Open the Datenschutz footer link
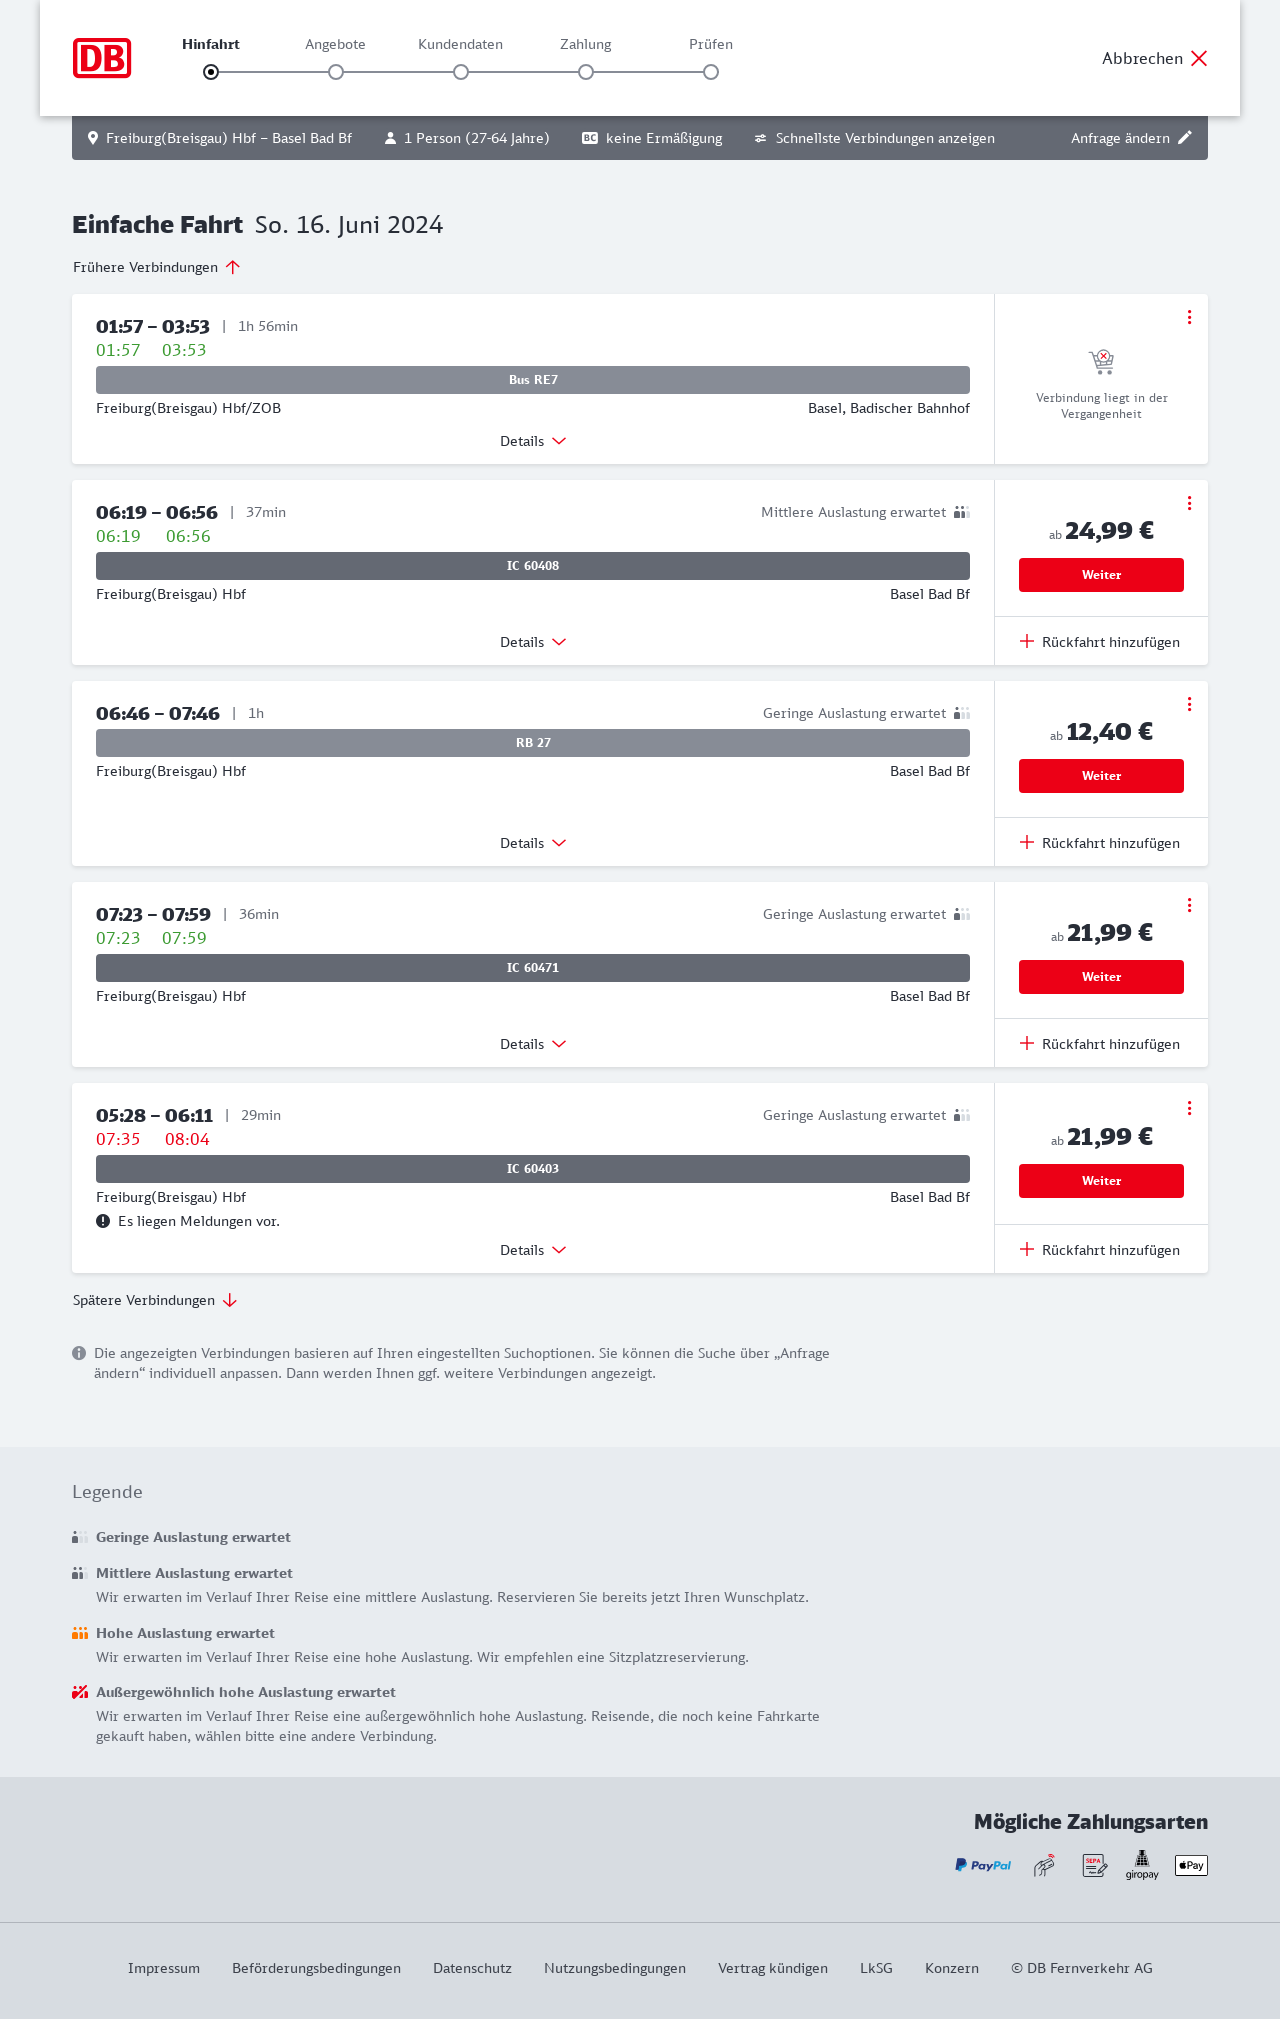The image size is (1280, 2019). click(472, 1968)
